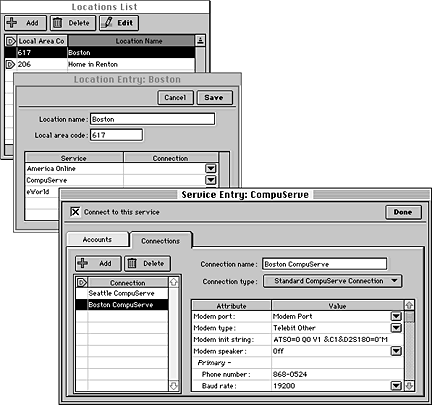The width and height of the screenshot is (432, 405).
Task: Click down arrow of connection list scrollbar
Action: [174, 386]
